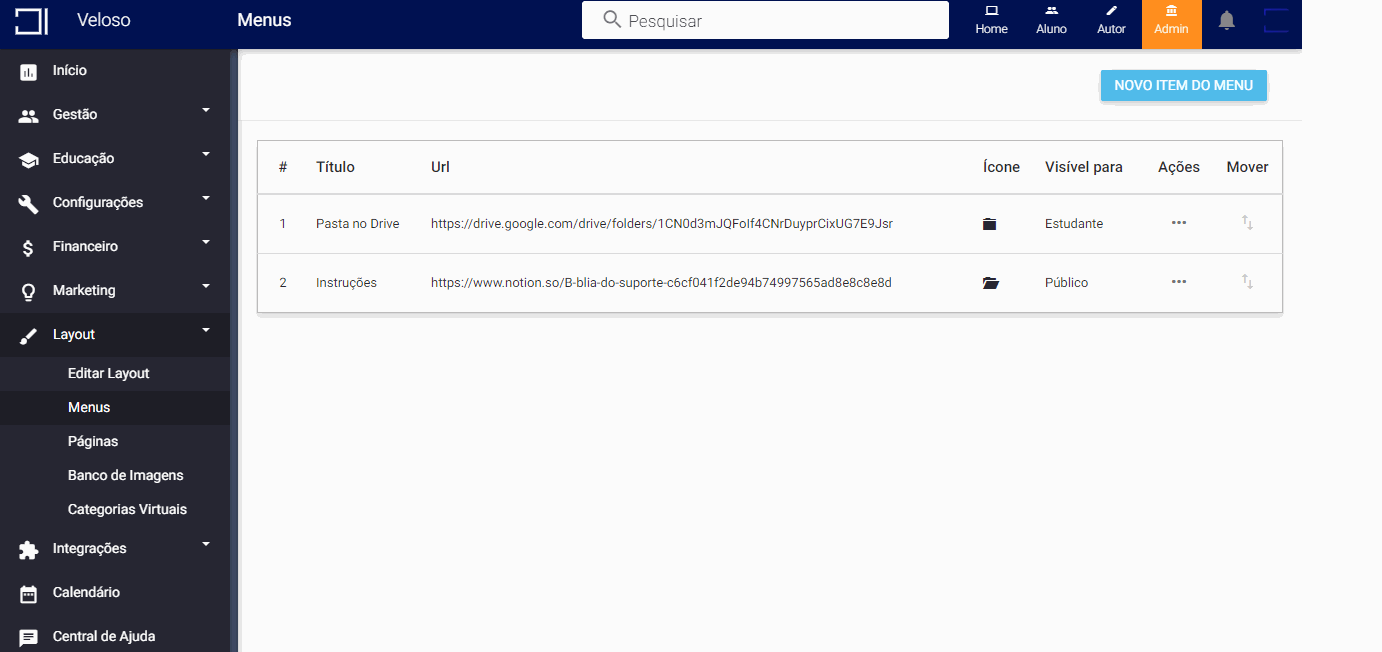Click the Início dashboard icon
This screenshot has width=1382, height=652.
tap(29, 72)
